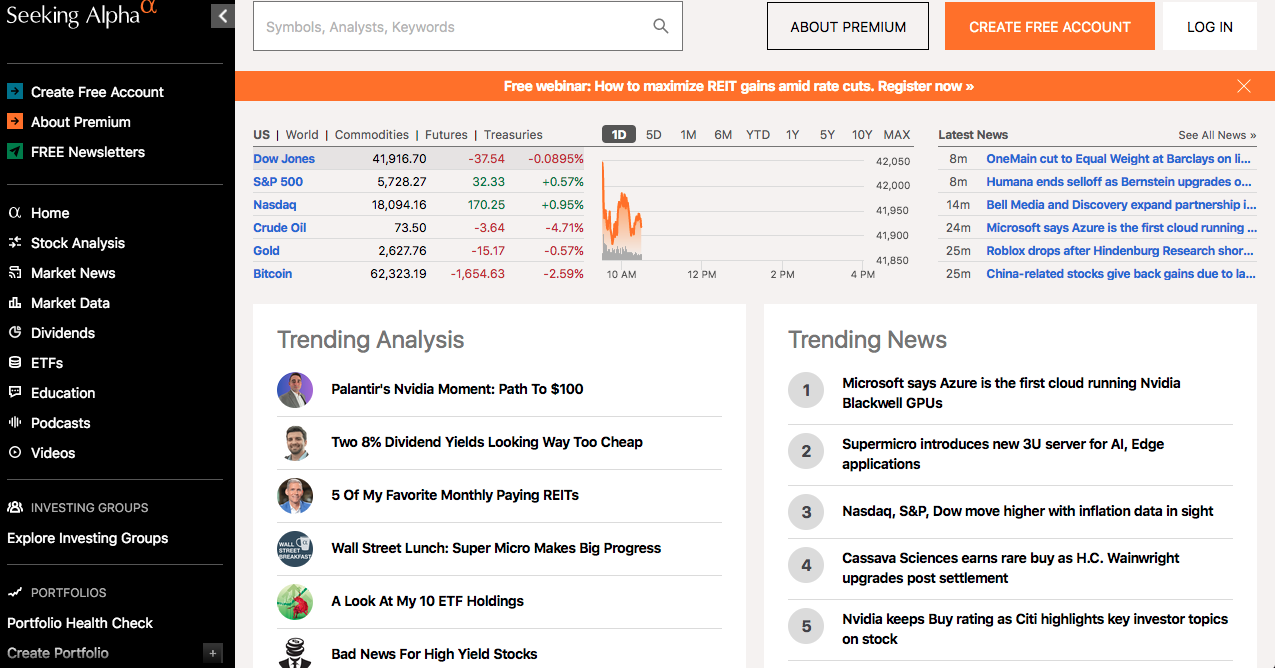1275x668 pixels.
Task: Select the MAX chart range
Action: coord(897,135)
